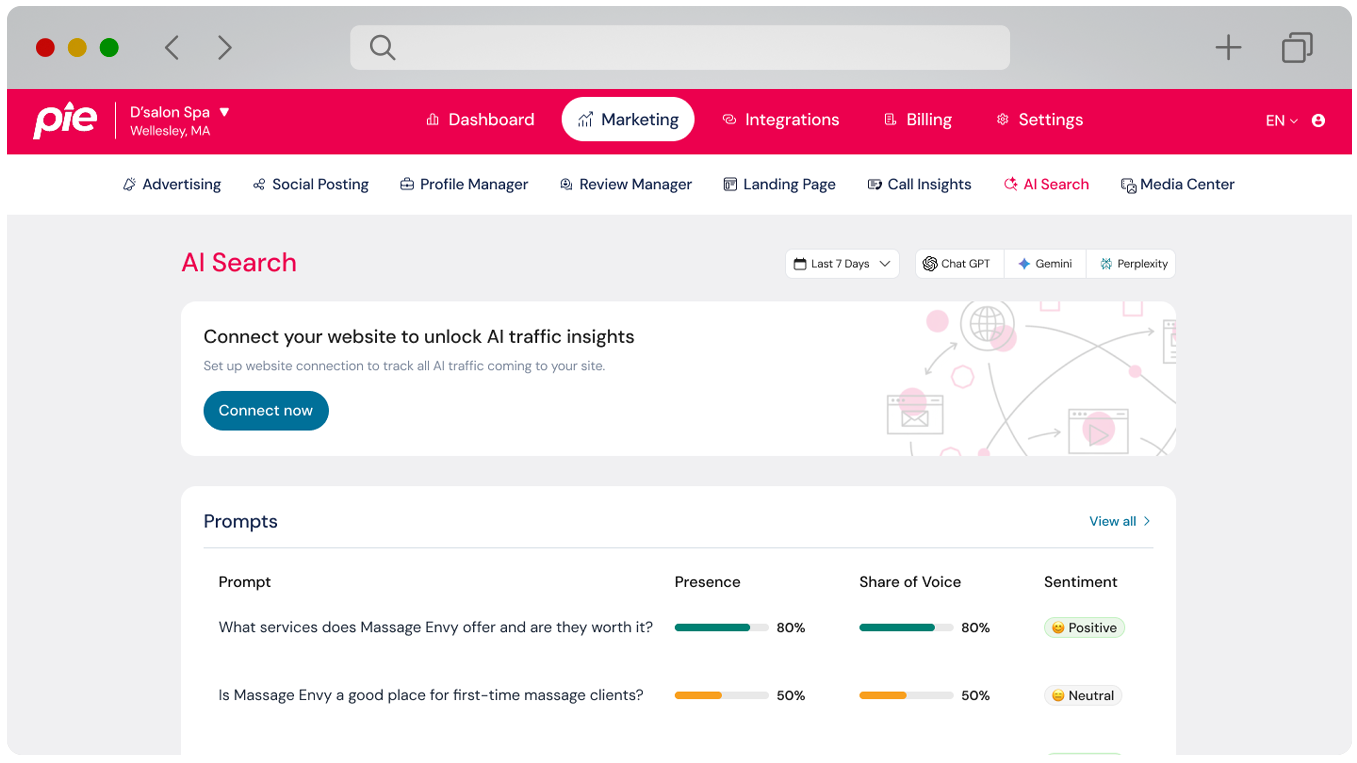Show the browser tab overview icon

tap(1297, 47)
